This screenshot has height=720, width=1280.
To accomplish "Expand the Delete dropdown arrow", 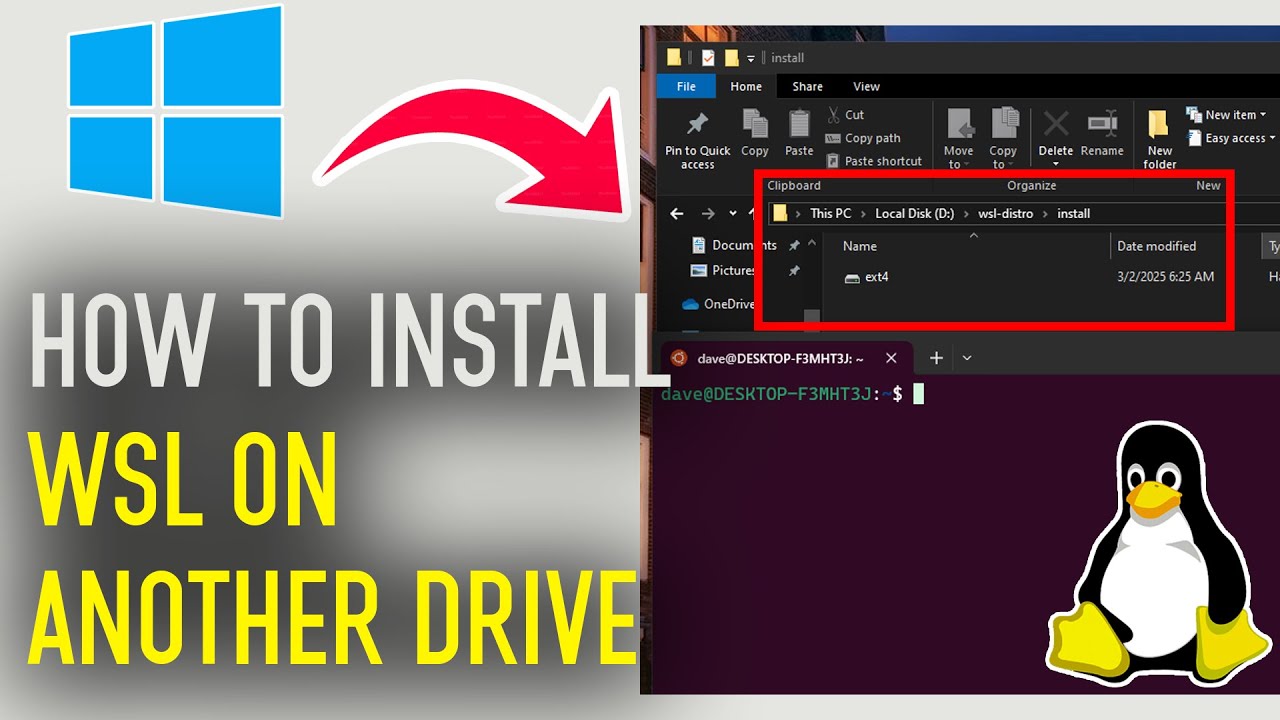I will pos(1056,165).
